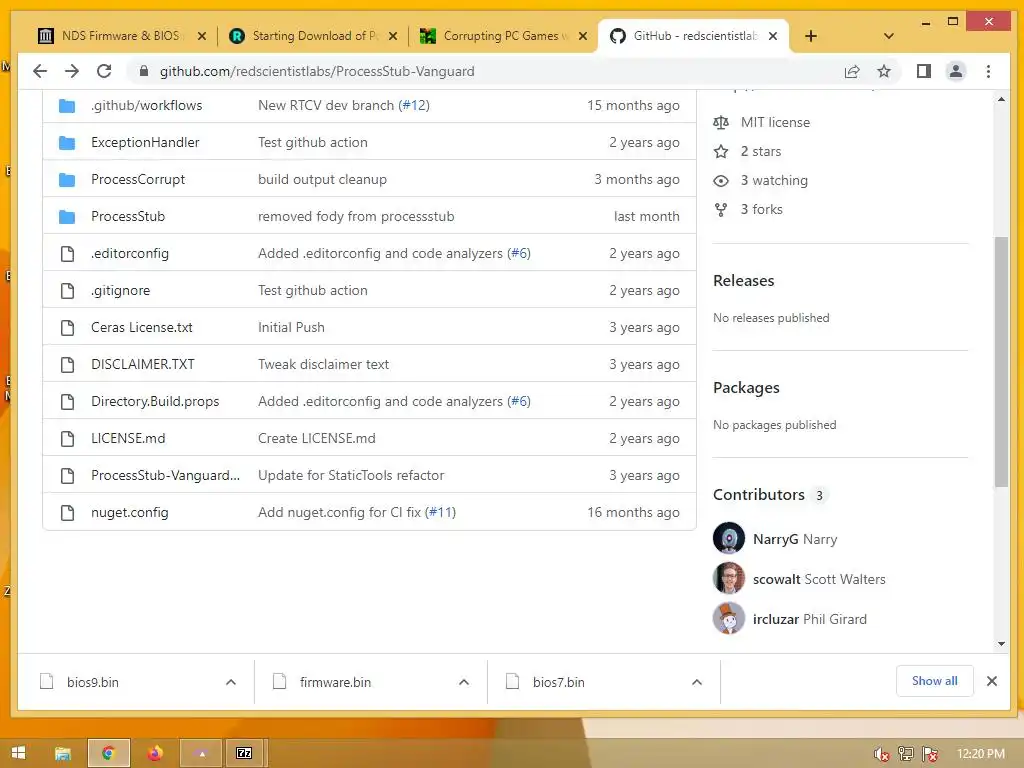Go forward to the next page
Image resolution: width=1024 pixels, height=768 pixels.
coord(72,71)
